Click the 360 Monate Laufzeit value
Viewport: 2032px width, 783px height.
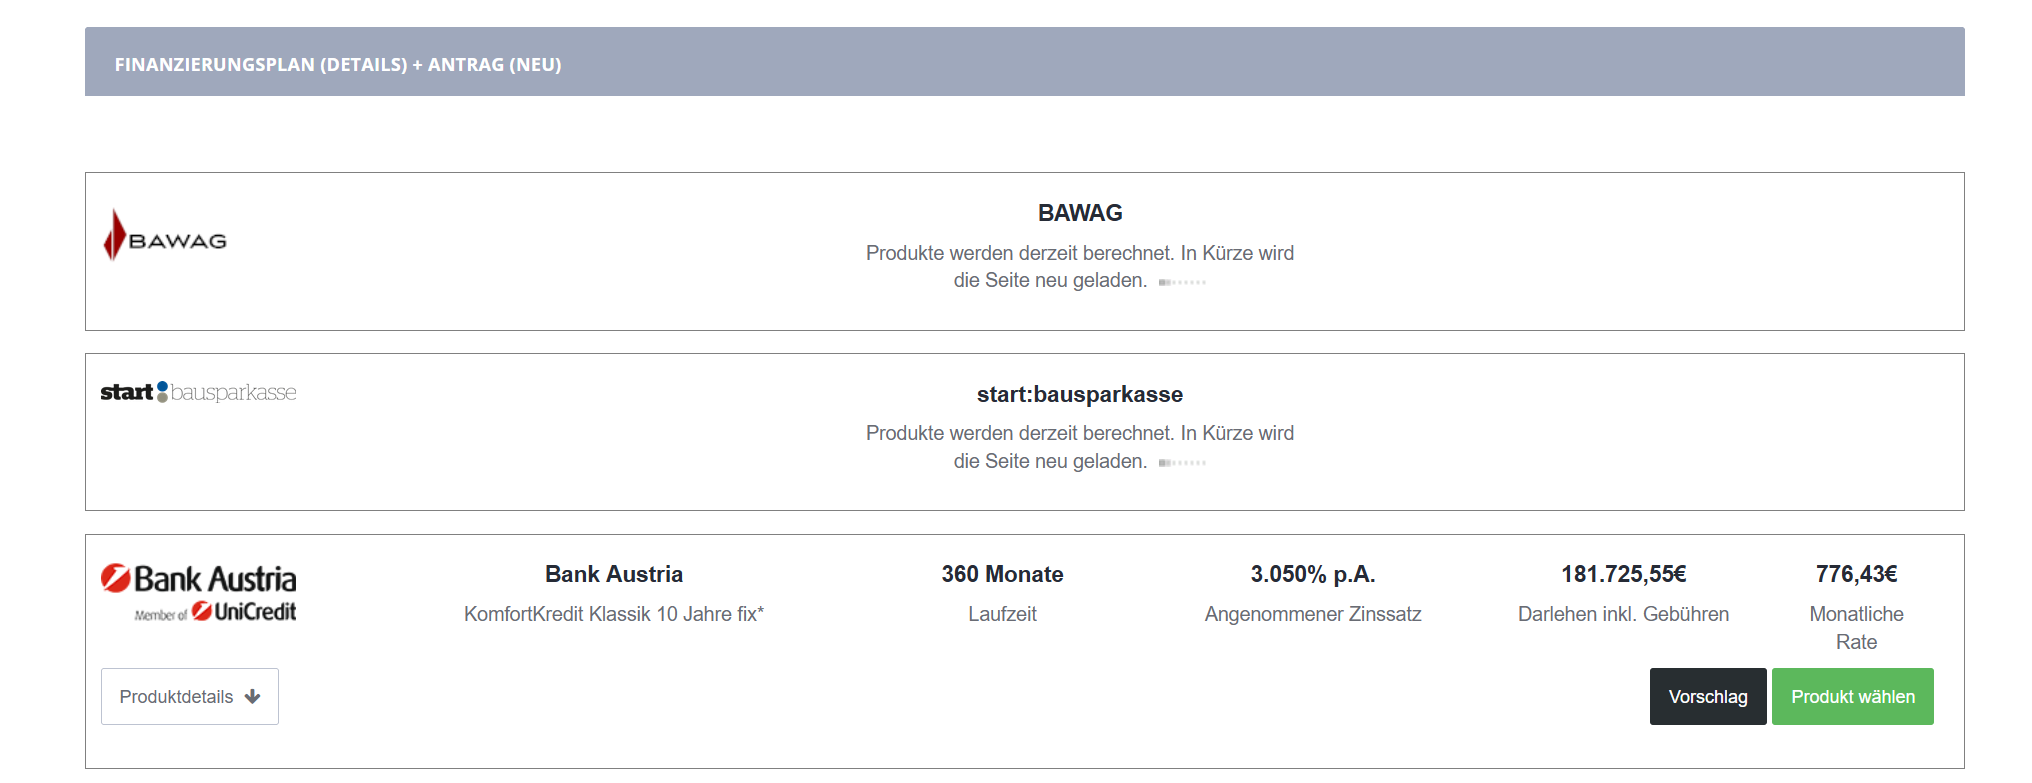[1002, 574]
